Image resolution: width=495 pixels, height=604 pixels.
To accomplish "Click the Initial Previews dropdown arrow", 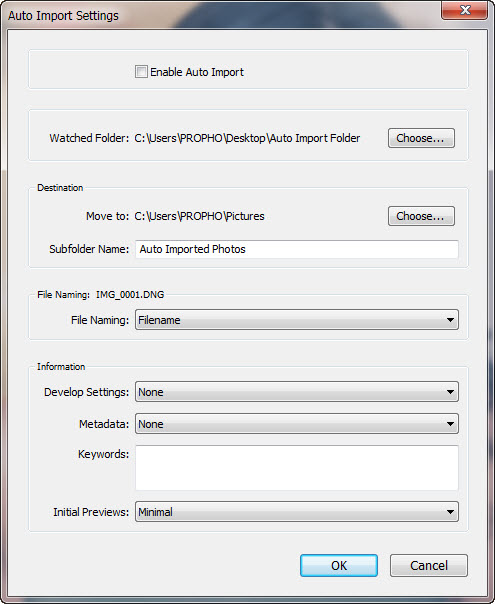I will point(450,512).
